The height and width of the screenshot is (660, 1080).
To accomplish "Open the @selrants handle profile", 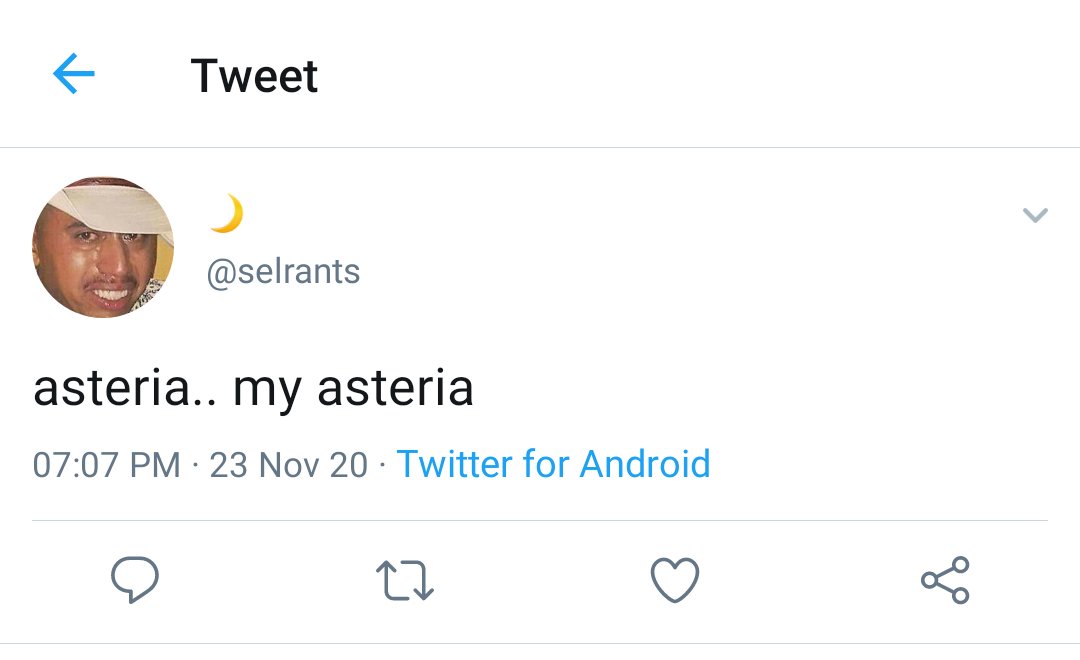I will 283,271.
